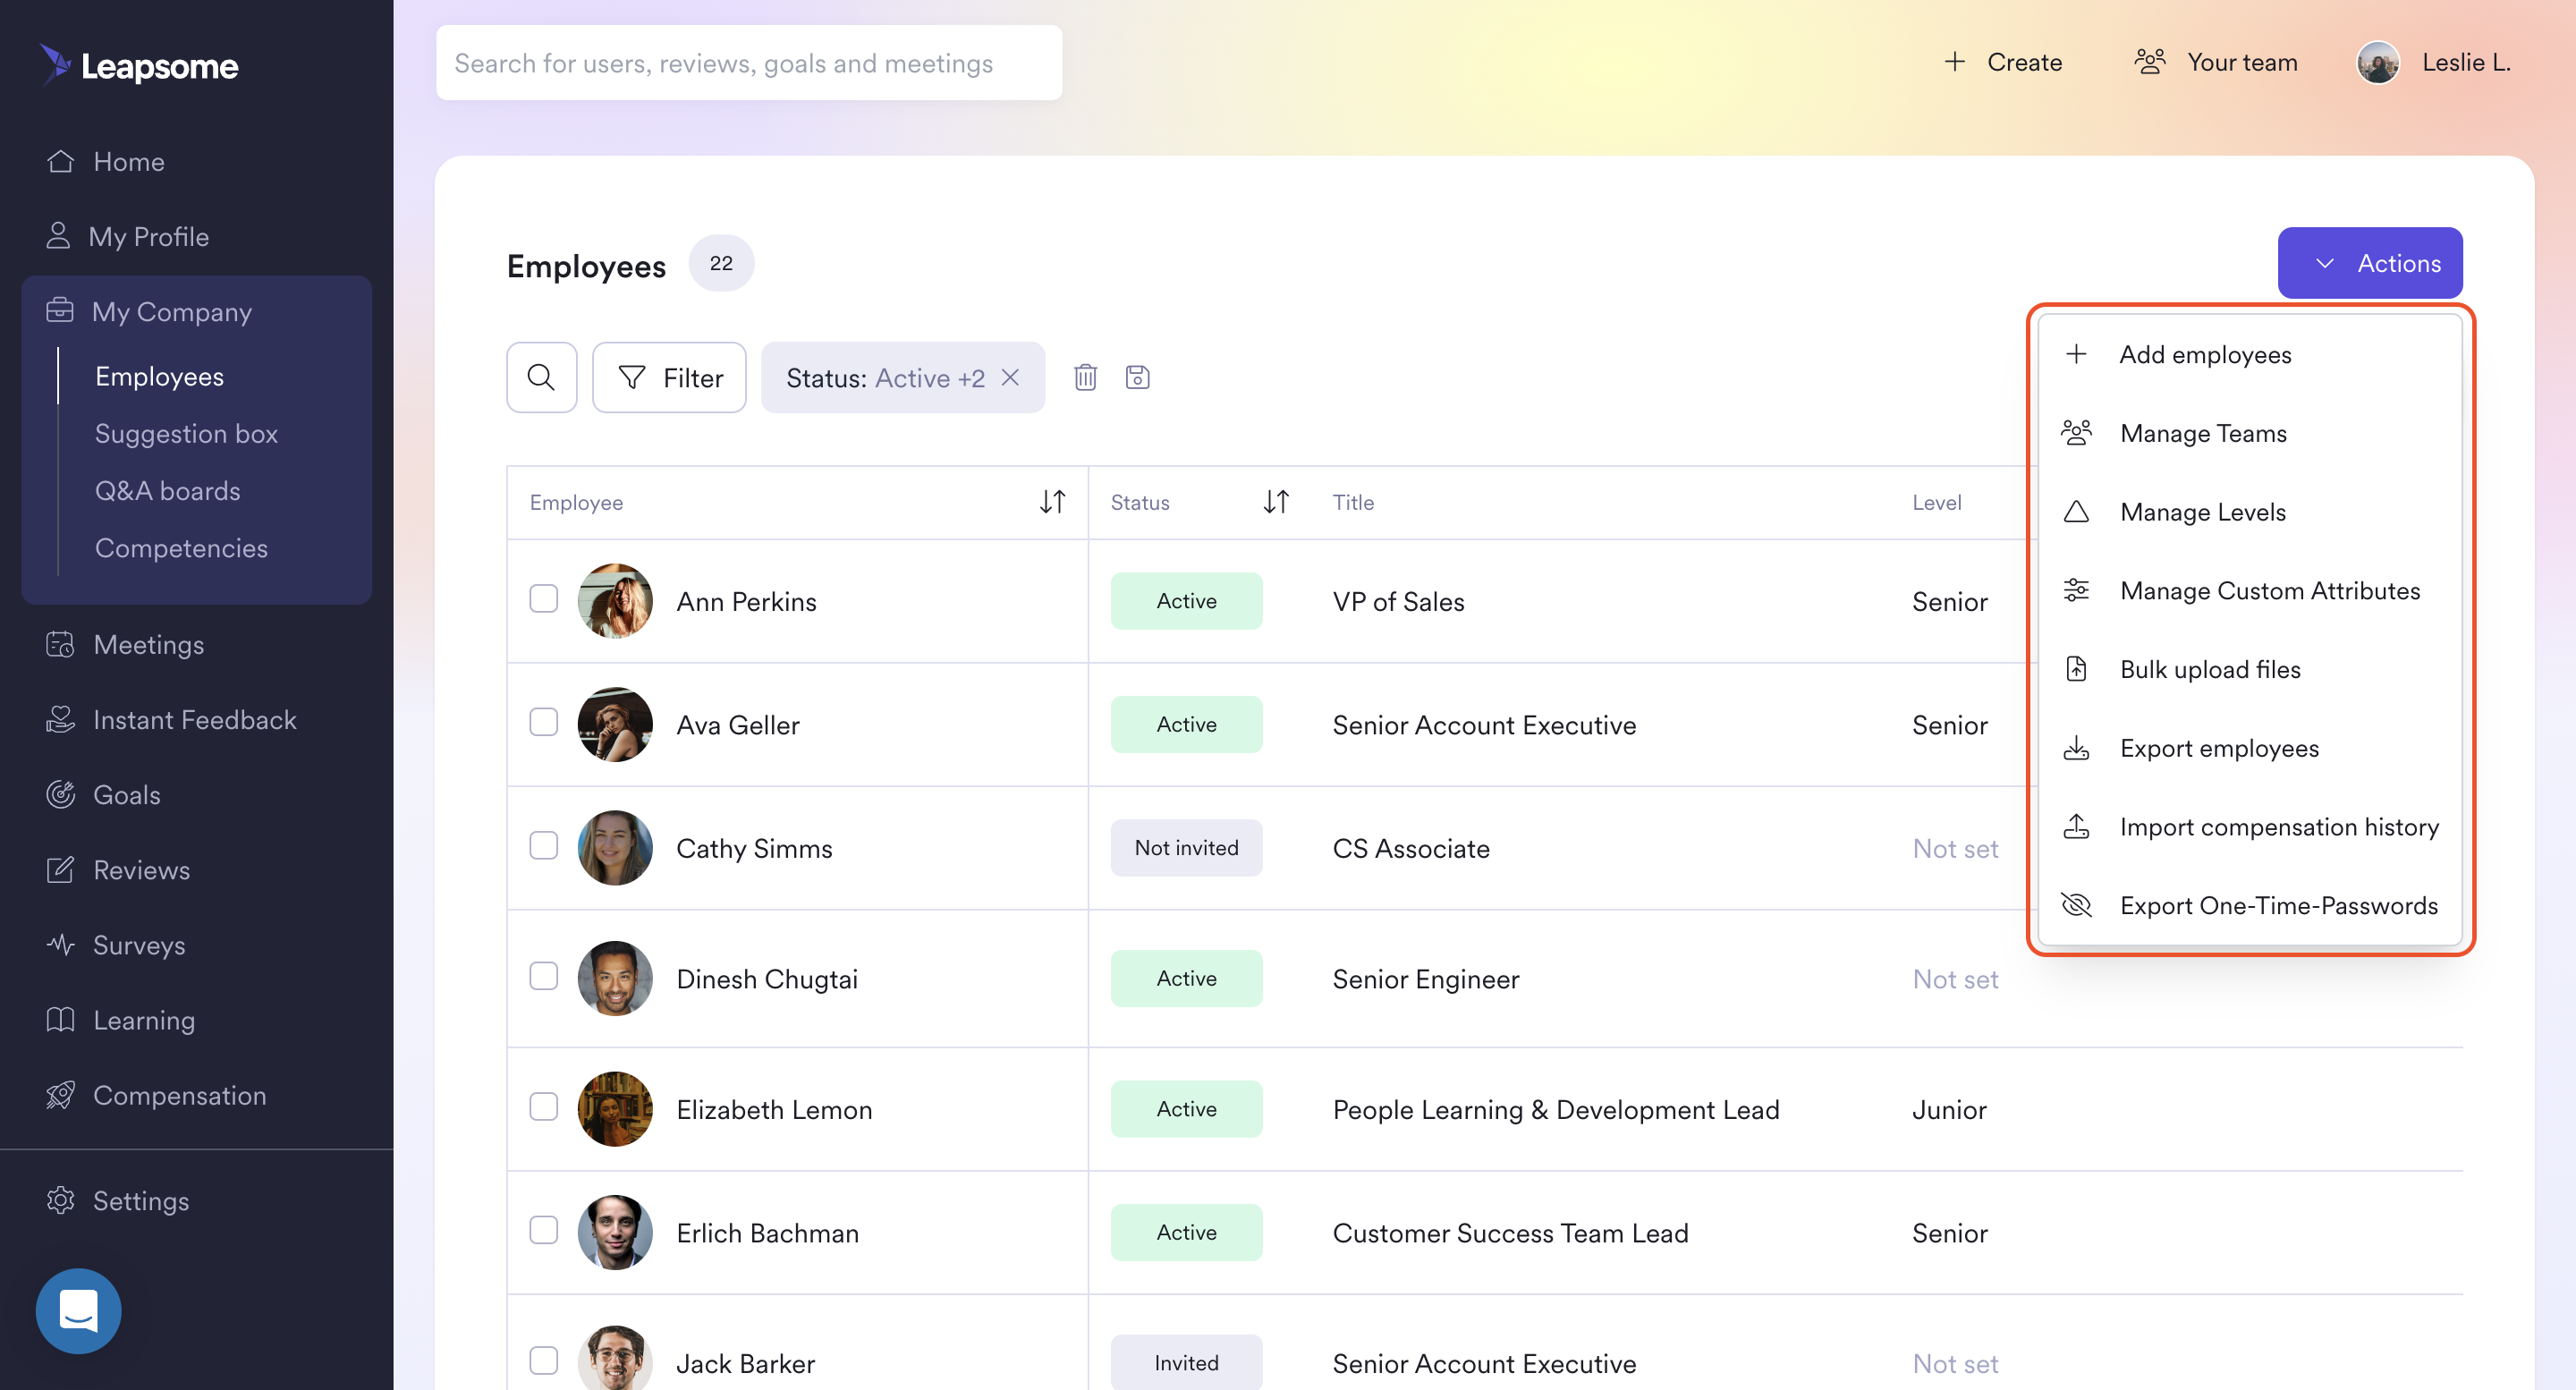
Task: Click the Filter button
Action: click(669, 377)
